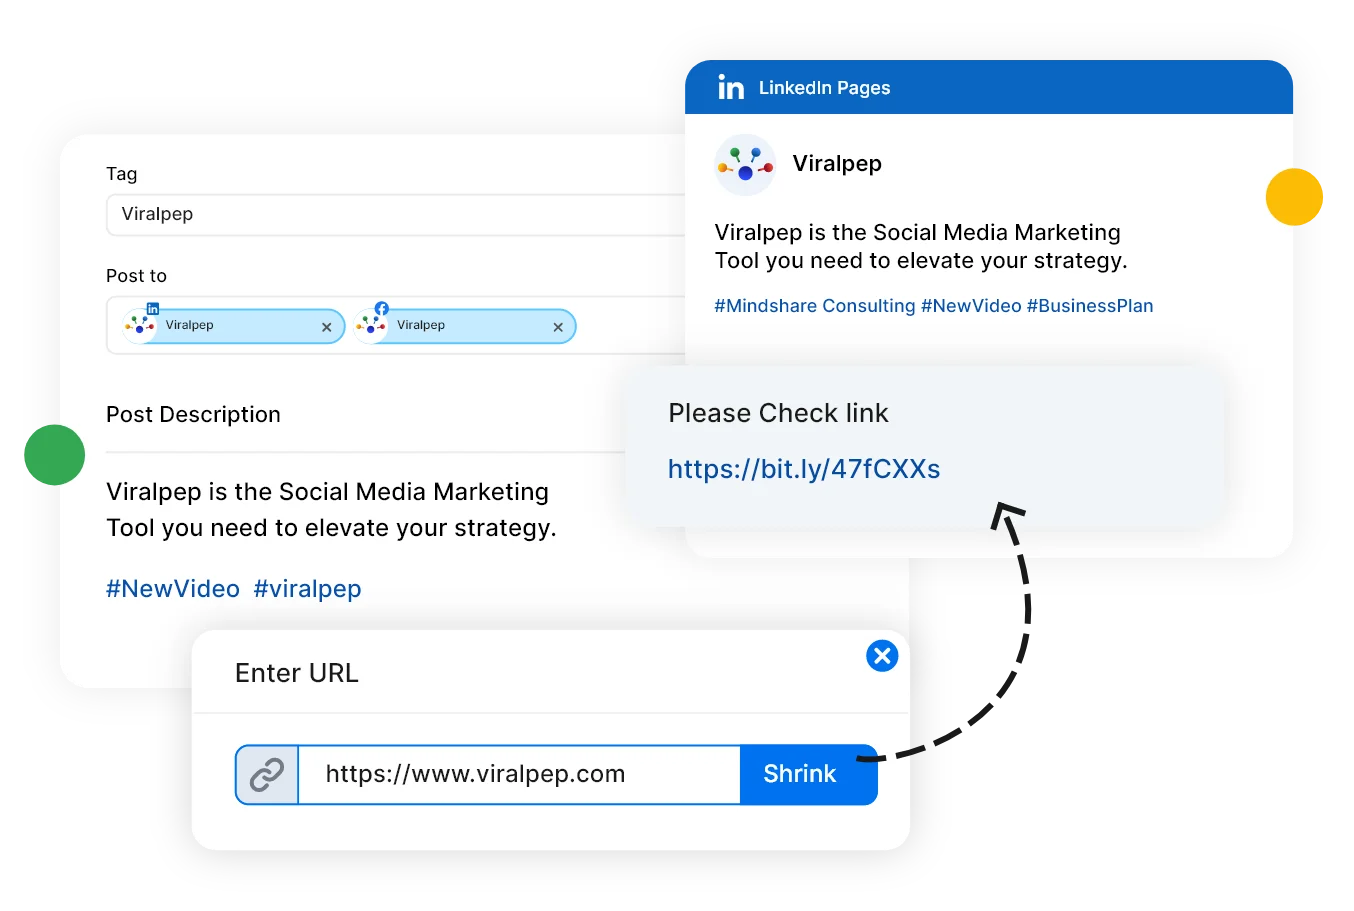Expand the Tag input suggestions
The height and width of the screenshot is (911, 1354).
400,214
